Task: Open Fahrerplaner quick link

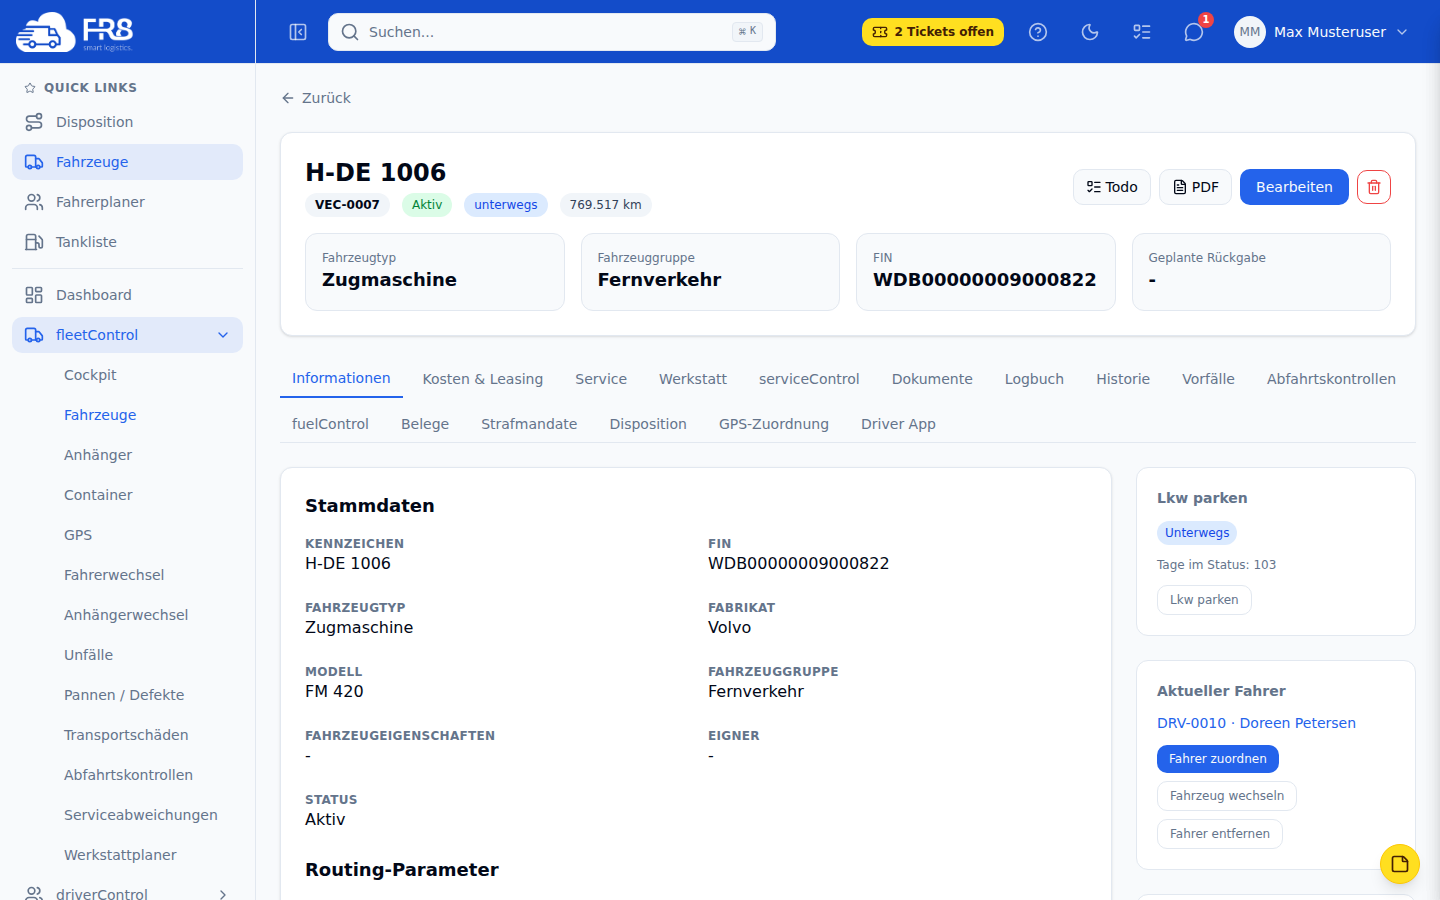Action: click(x=127, y=202)
